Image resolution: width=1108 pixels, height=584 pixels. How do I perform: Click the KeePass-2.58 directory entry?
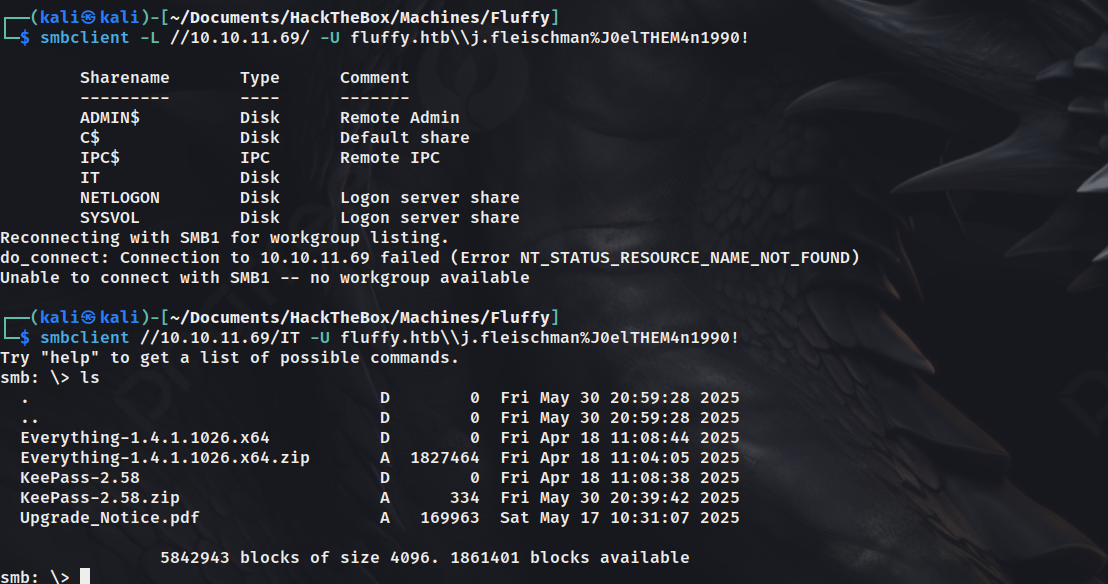80,478
